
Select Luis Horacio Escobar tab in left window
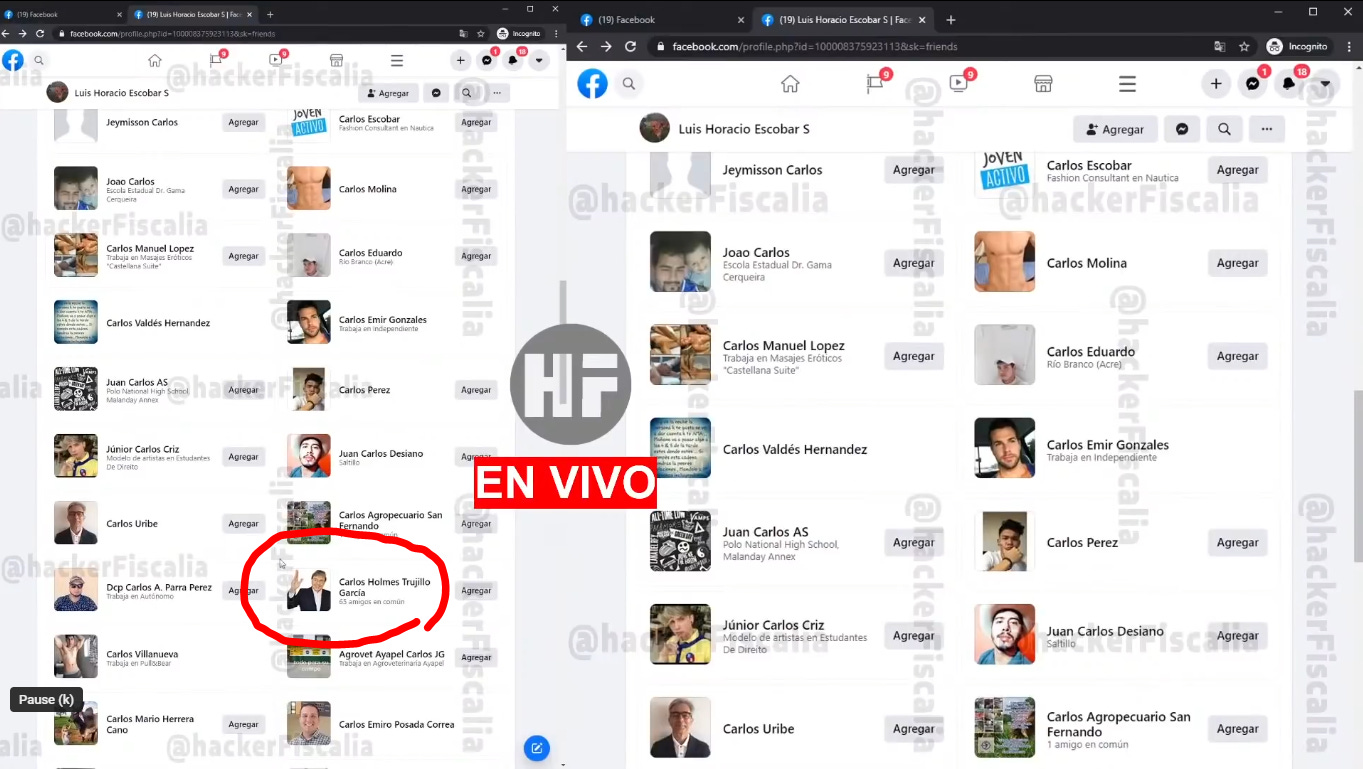pos(194,14)
